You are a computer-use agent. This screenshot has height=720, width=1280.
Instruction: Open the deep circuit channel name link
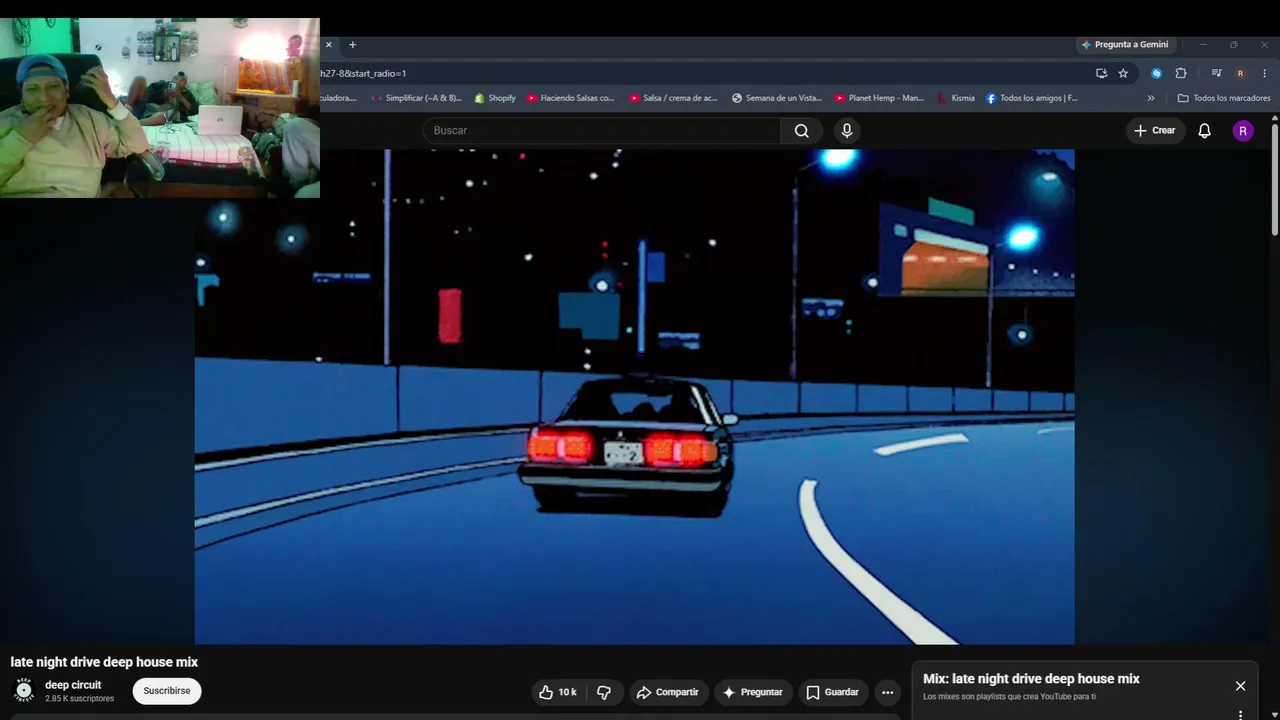tap(73, 685)
